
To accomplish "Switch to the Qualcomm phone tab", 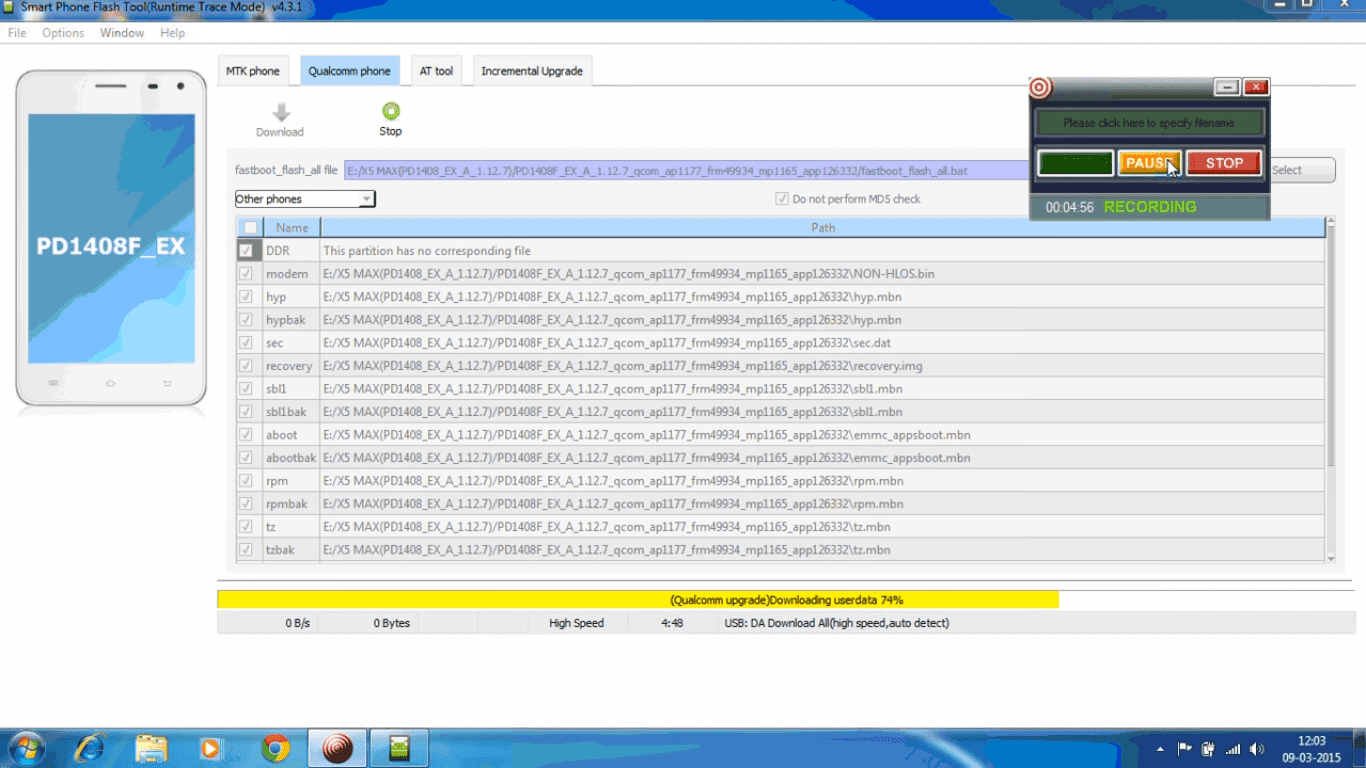I will [350, 71].
